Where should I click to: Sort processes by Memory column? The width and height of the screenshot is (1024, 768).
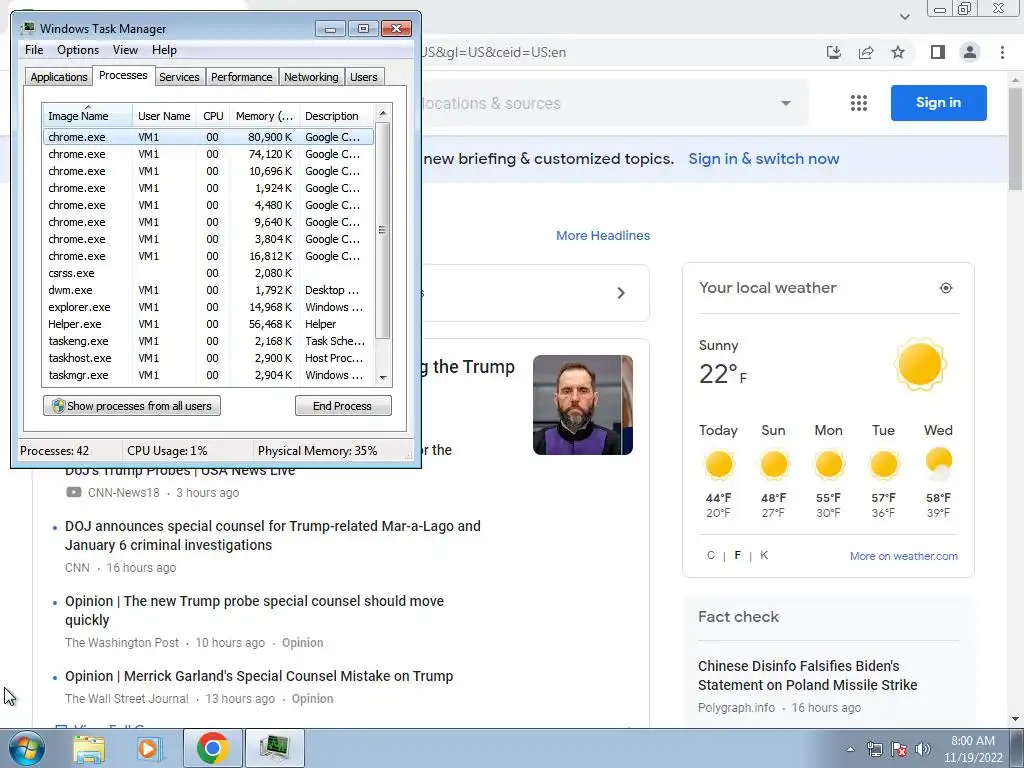pos(264,116)
